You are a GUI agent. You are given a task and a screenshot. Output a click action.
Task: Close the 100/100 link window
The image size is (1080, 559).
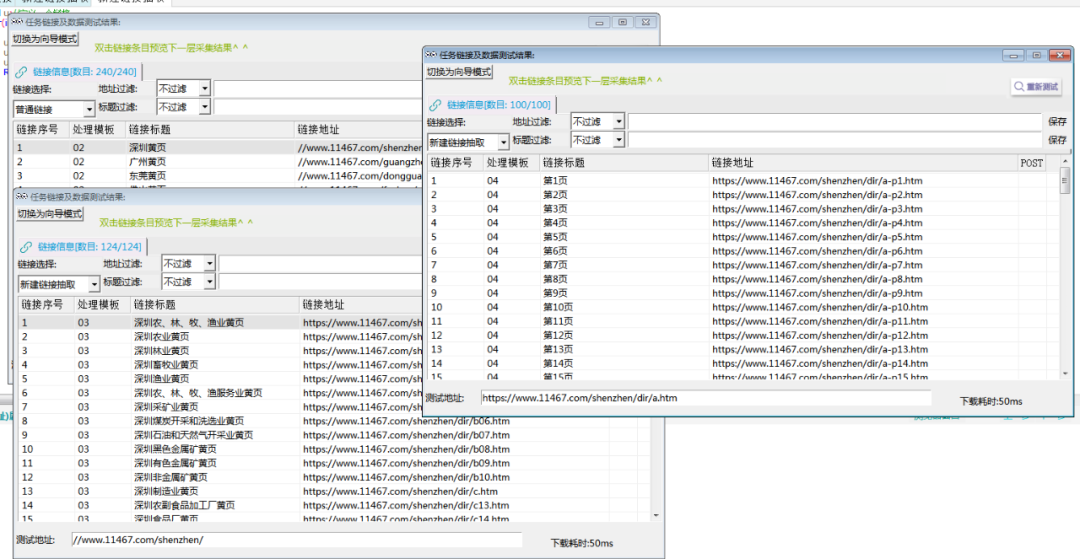[x=1059, y=55]
